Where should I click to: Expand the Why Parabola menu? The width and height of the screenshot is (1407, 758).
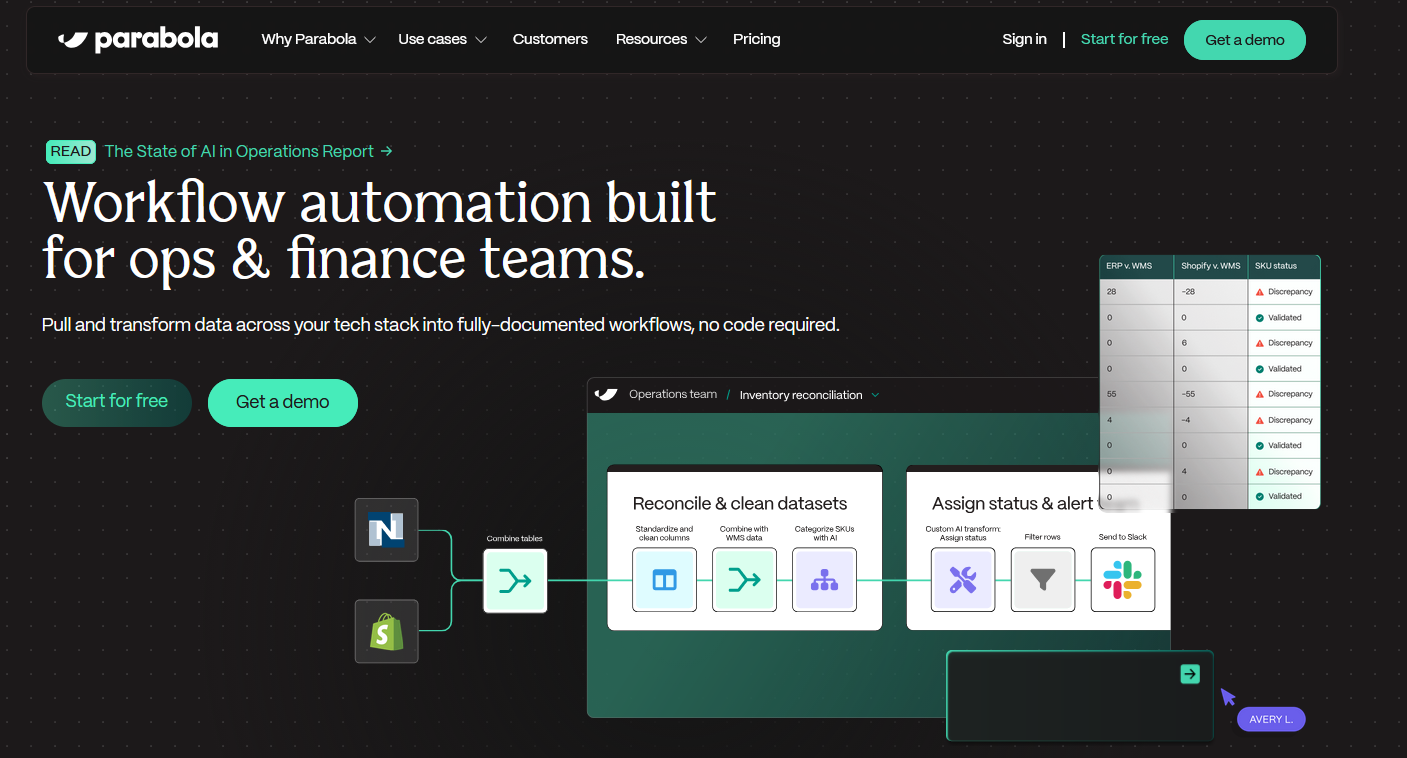click(318, 40)
